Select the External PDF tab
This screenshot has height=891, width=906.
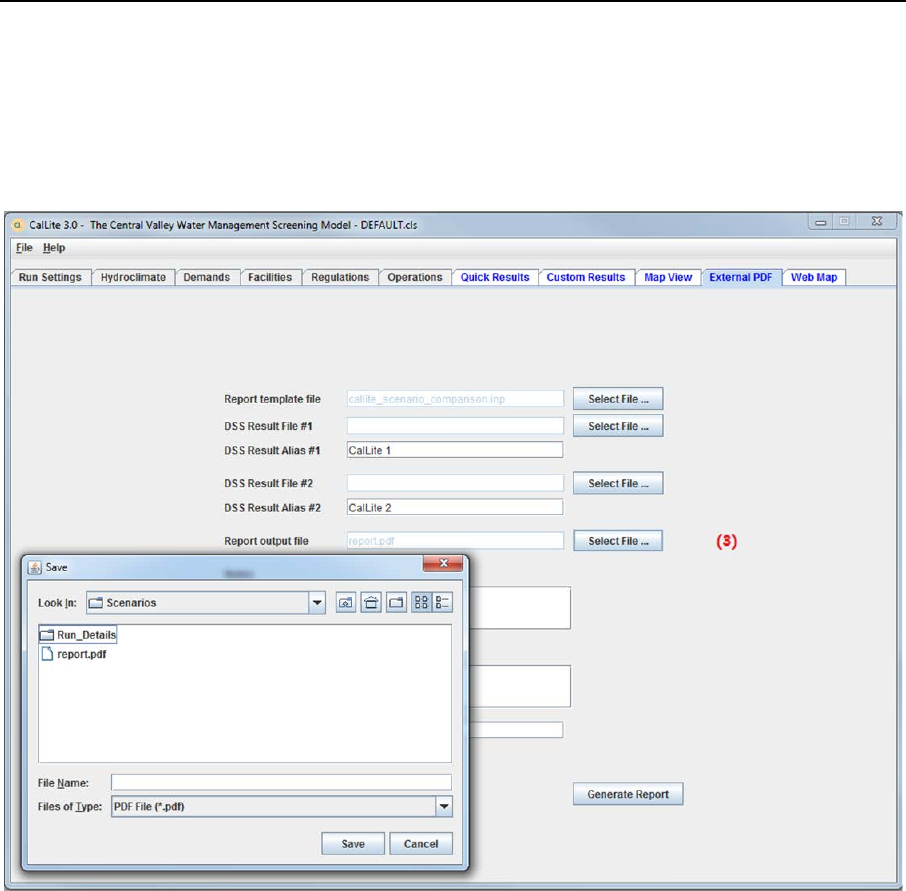(741, 277)
